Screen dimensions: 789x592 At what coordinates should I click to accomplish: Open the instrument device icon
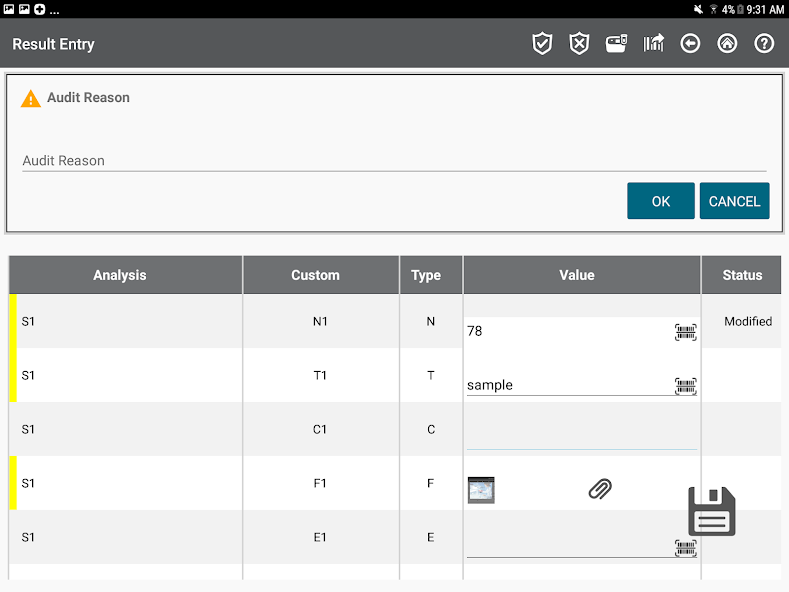[x=616, y=44]
